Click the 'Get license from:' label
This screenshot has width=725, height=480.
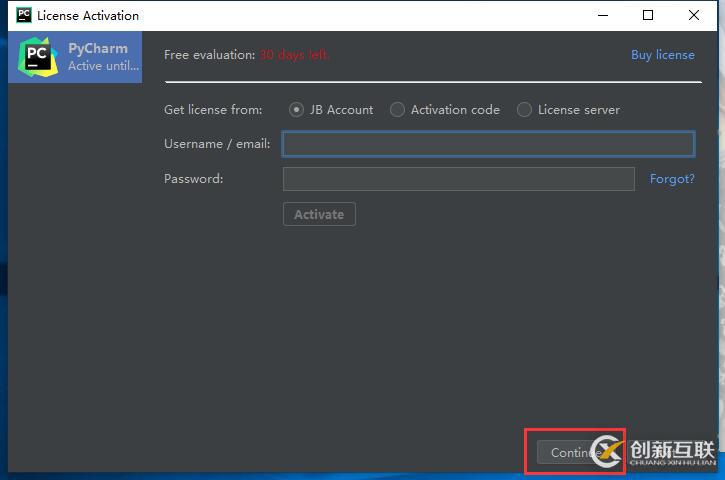pyautogui.click(x=213, y=110)
